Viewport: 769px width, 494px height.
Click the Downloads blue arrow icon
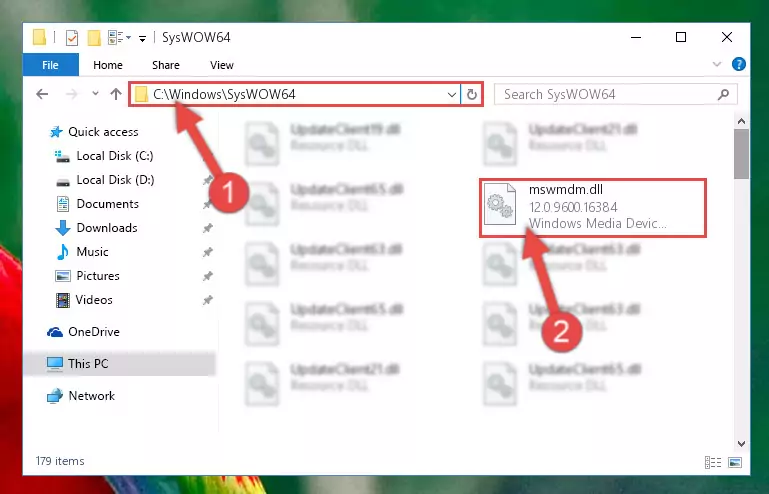pyautogui.click(x=63, y=228)
